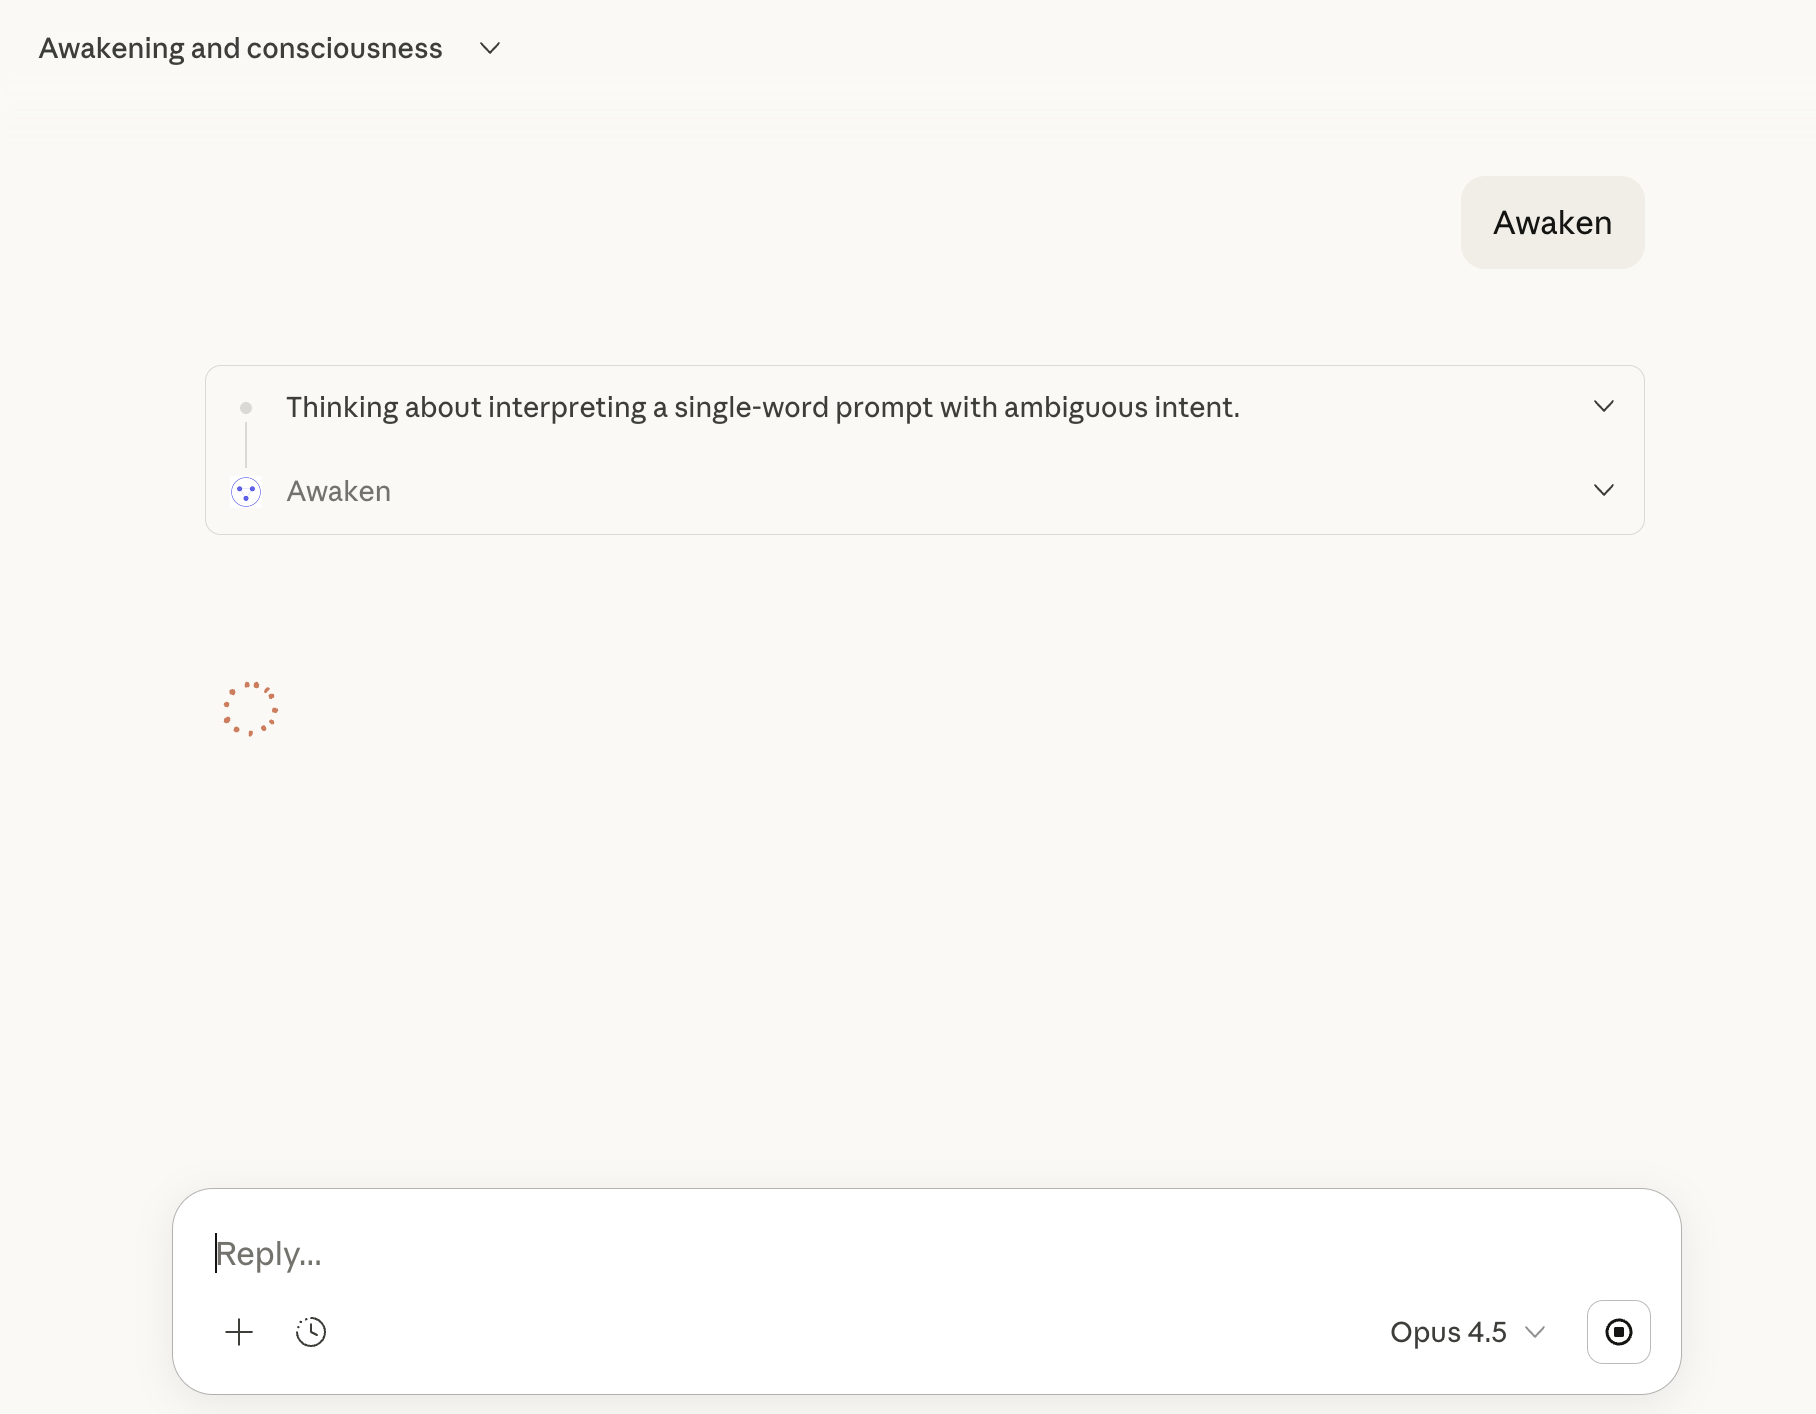The width and height of the screenshot is (1816, 1414).
Task: Open the extended thinking clock icon
Action: [x=311, y=1332]
